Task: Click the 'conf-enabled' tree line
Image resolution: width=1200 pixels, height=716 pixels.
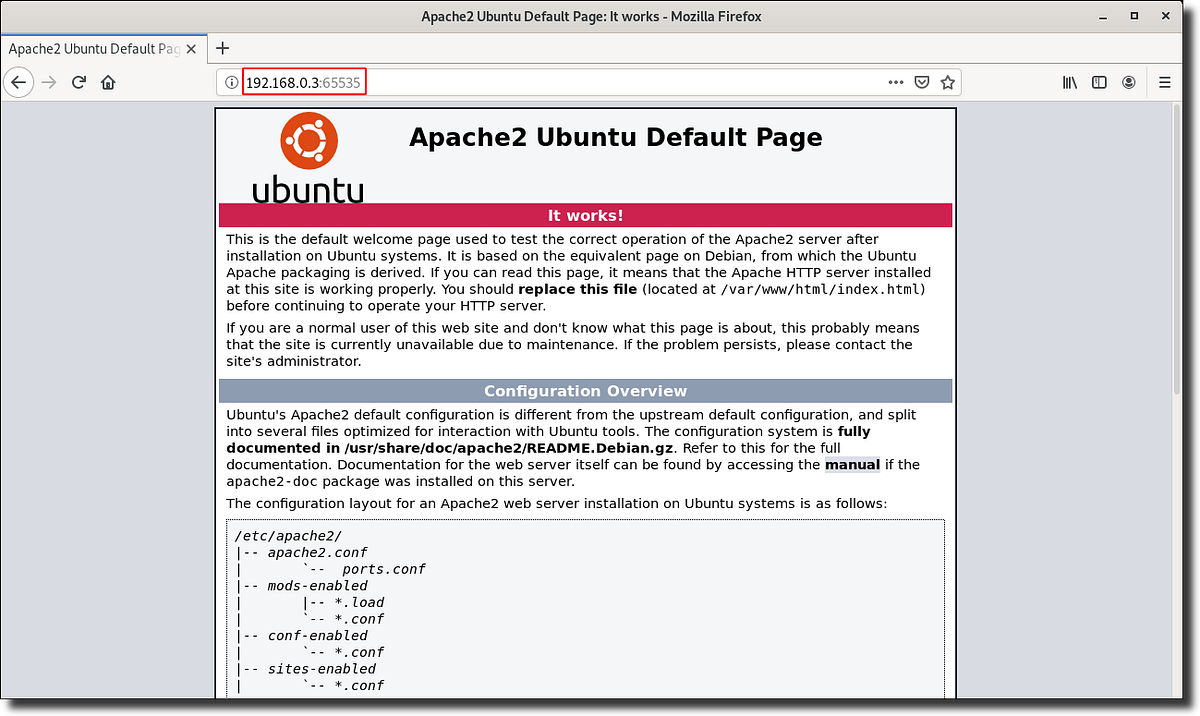Action: point(317,635)
